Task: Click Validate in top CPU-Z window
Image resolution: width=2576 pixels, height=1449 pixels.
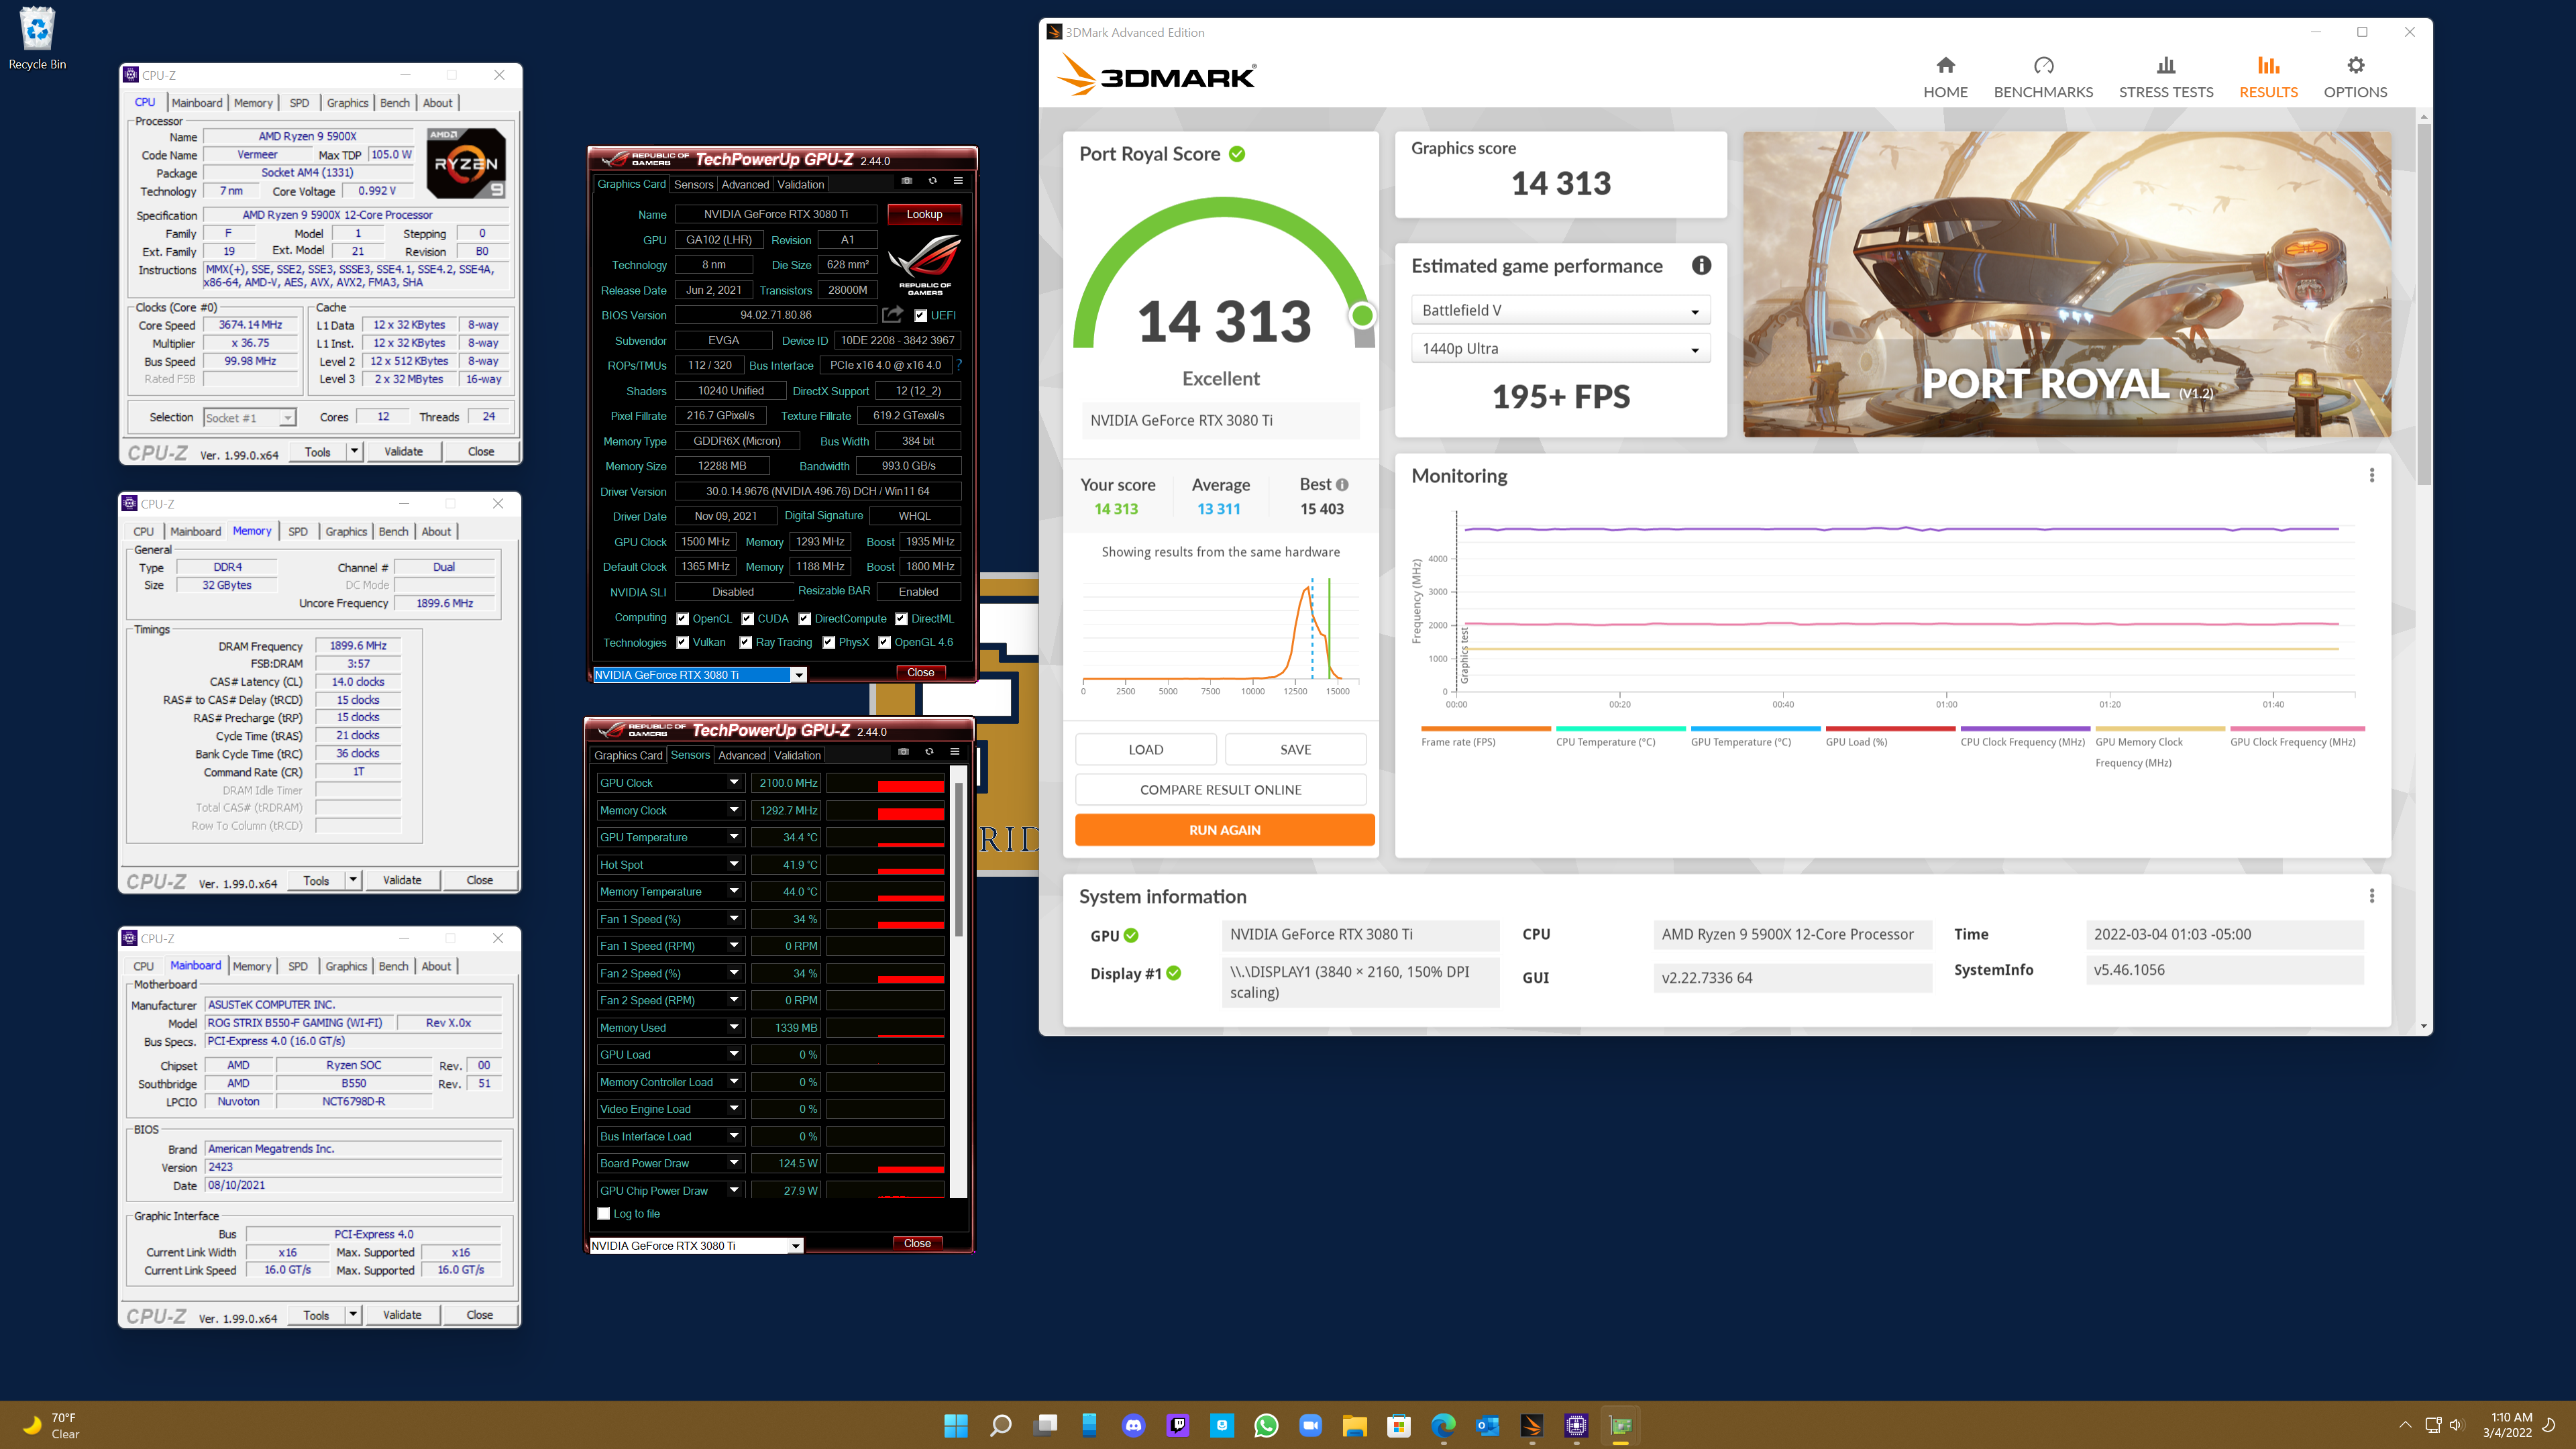Action: [403, 452]
